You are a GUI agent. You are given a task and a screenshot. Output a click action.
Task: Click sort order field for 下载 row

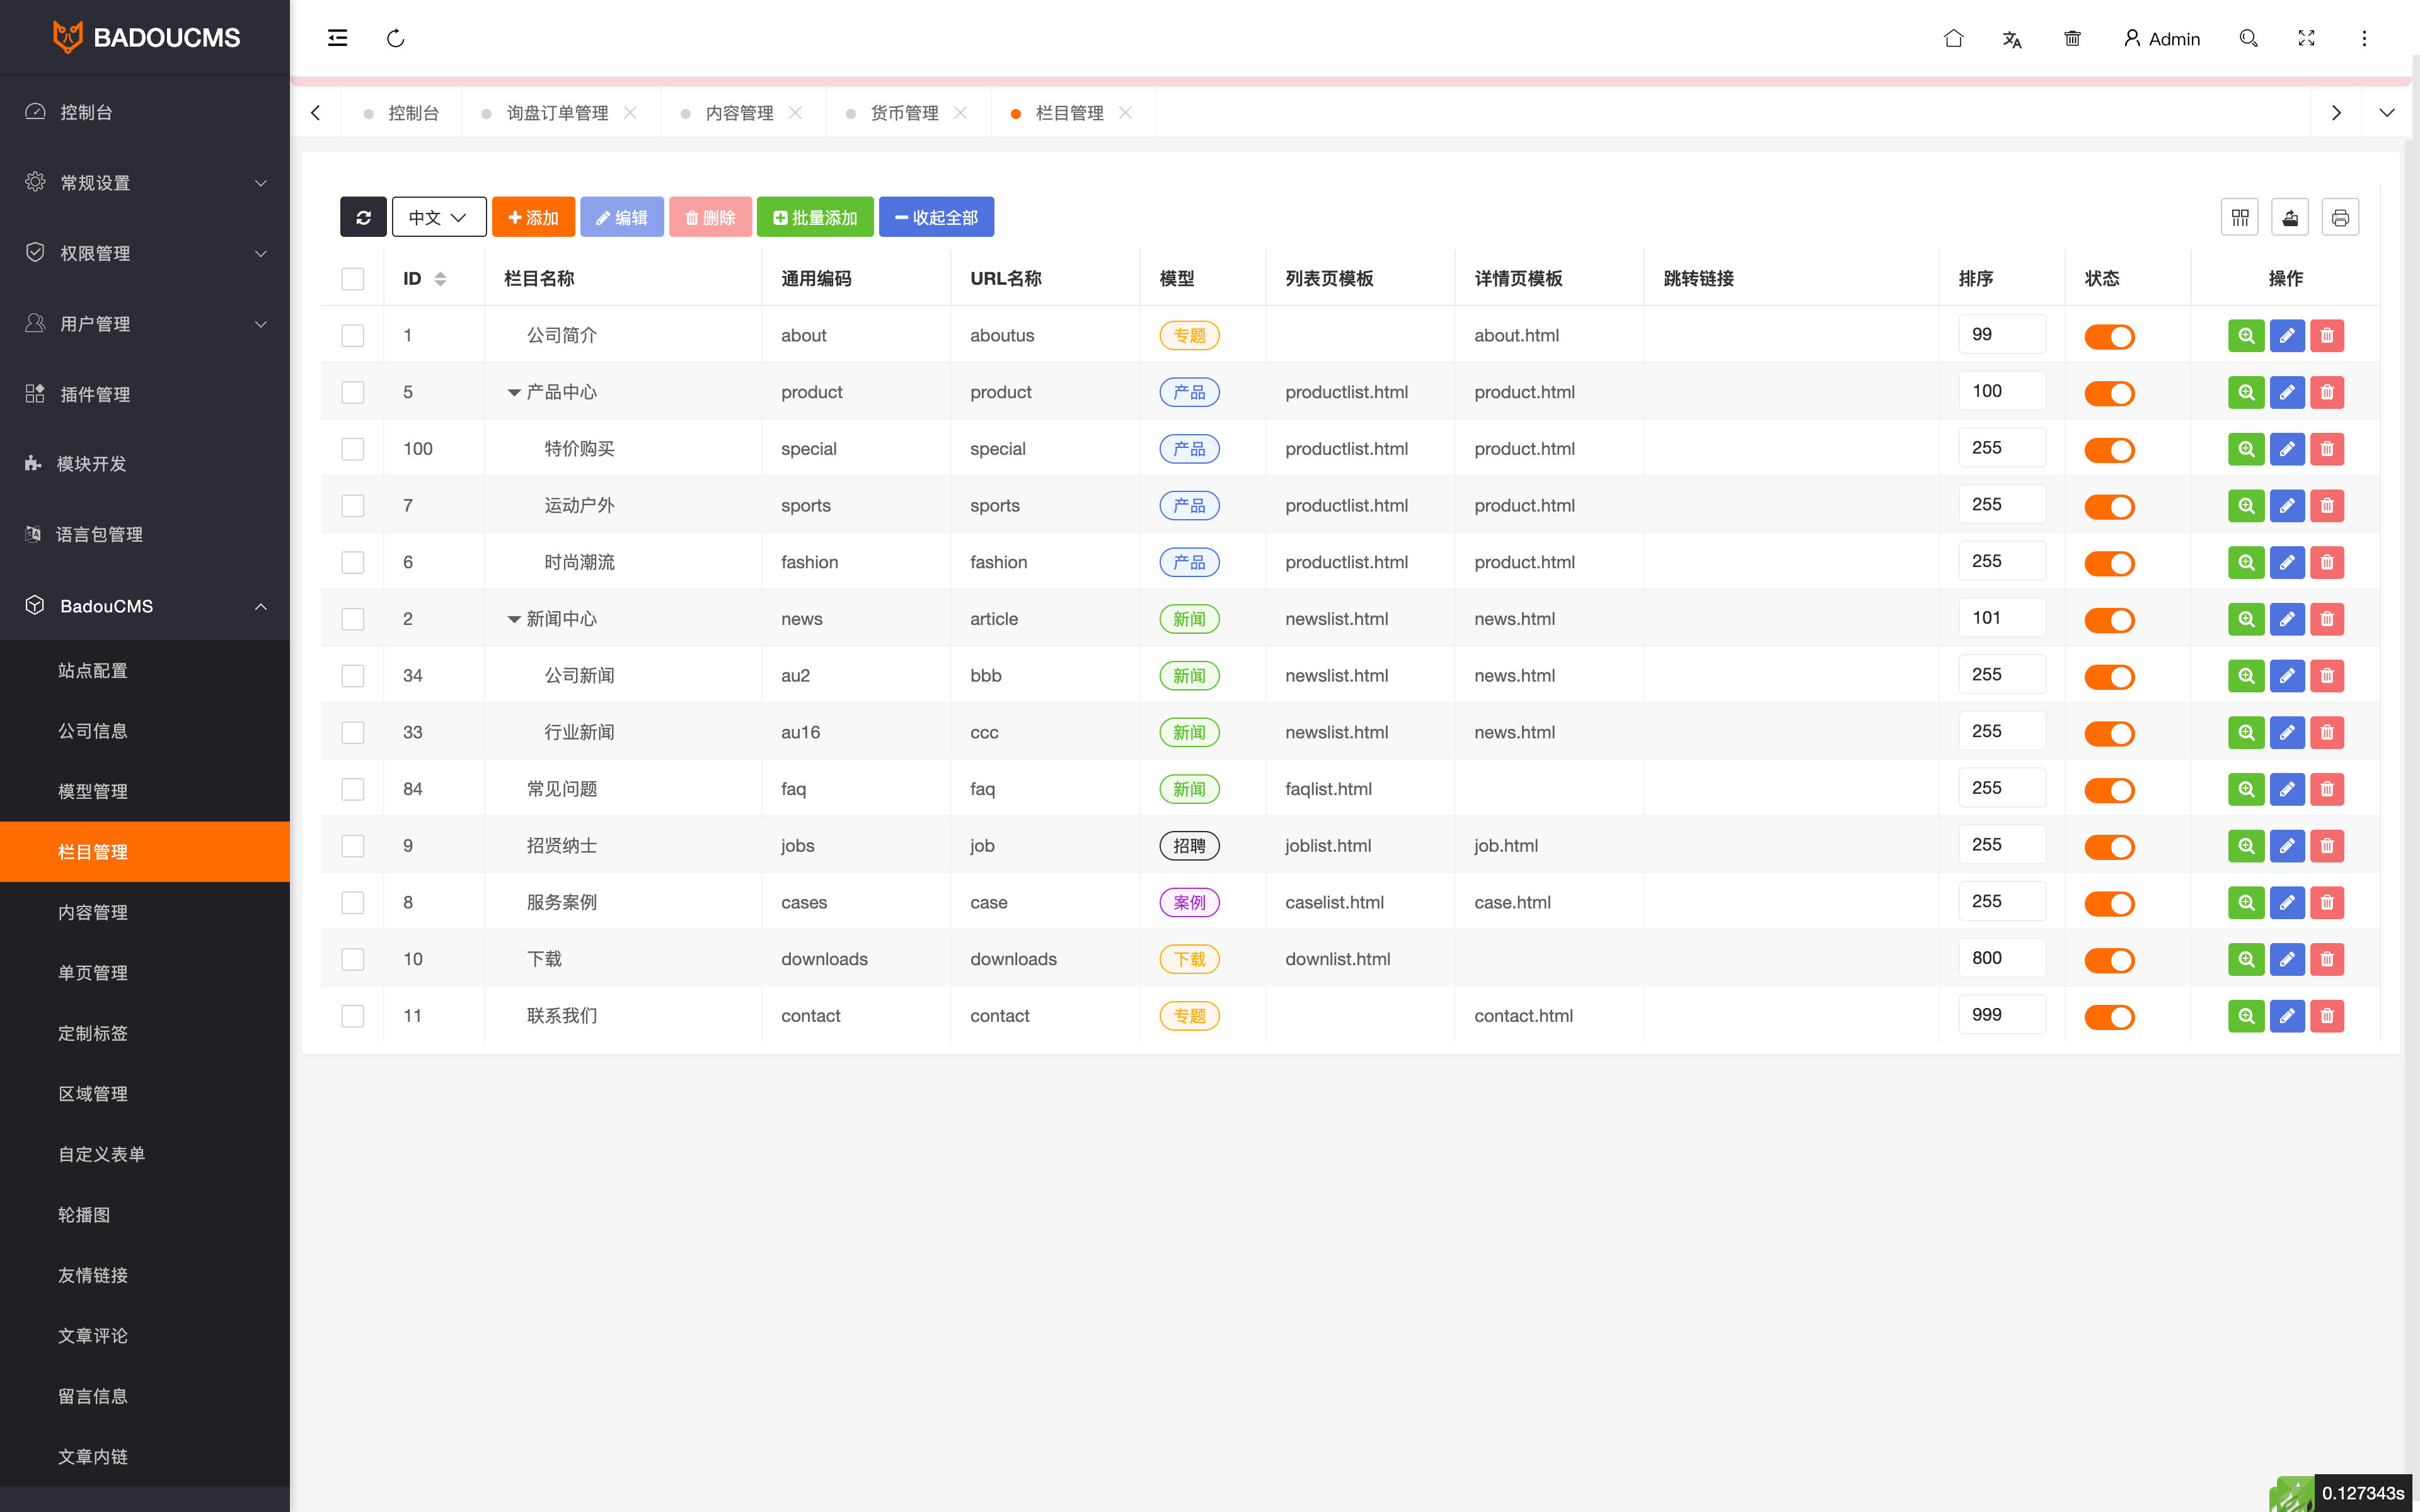click(2001, 958)
